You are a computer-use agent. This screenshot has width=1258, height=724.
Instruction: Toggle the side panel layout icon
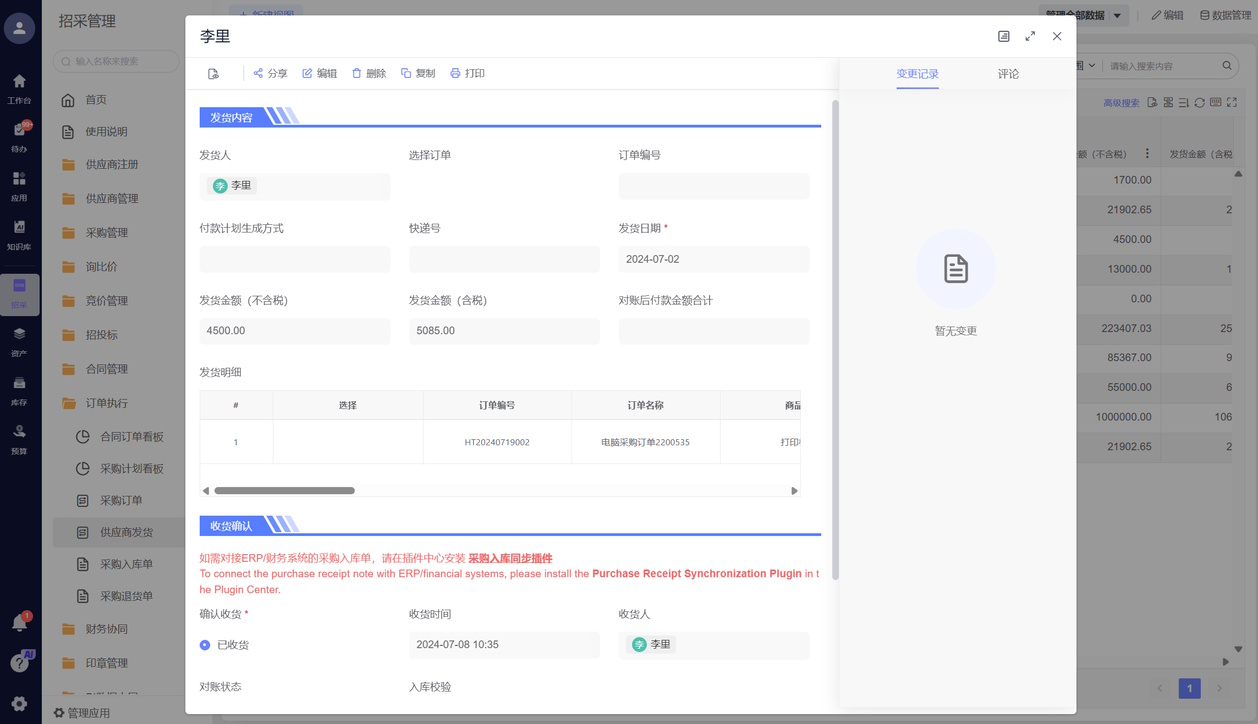click(x=1004, y=36)
